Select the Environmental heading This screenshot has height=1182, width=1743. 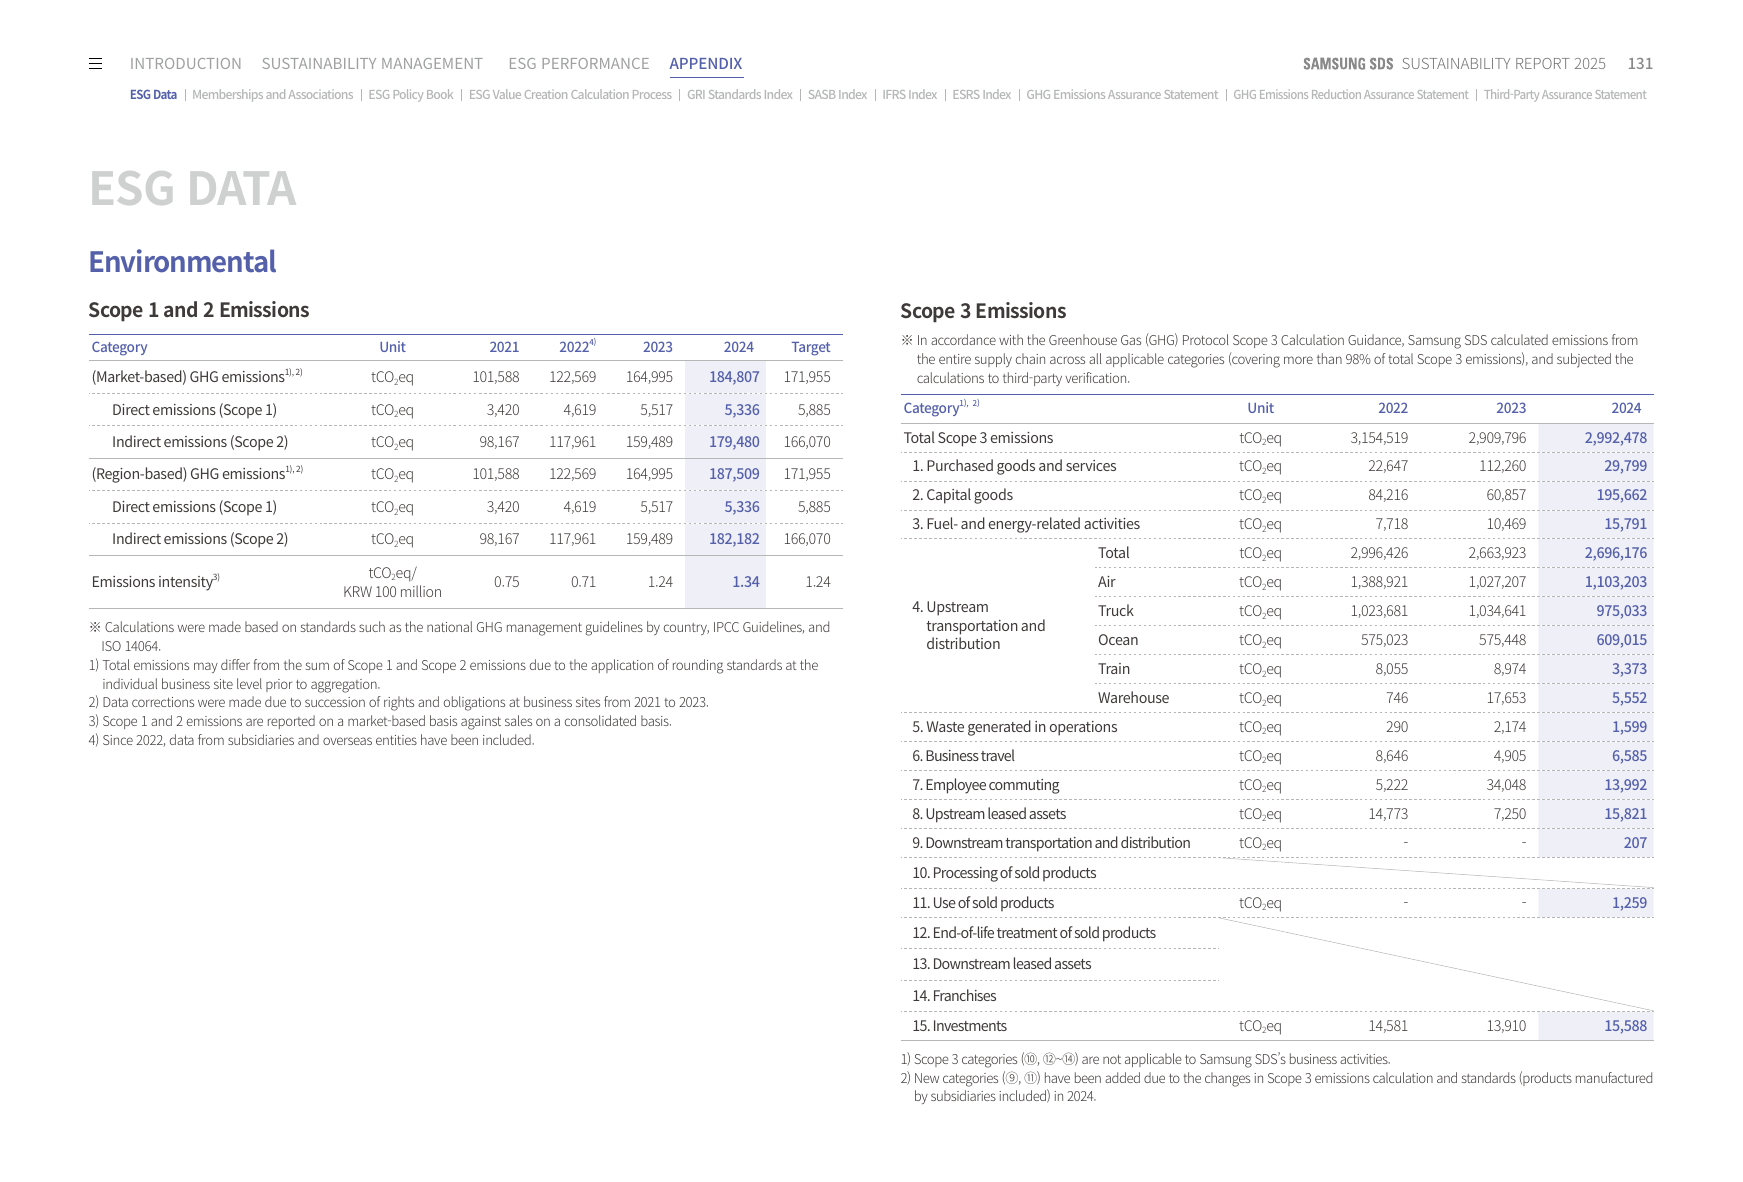click(x=182, y=262)
